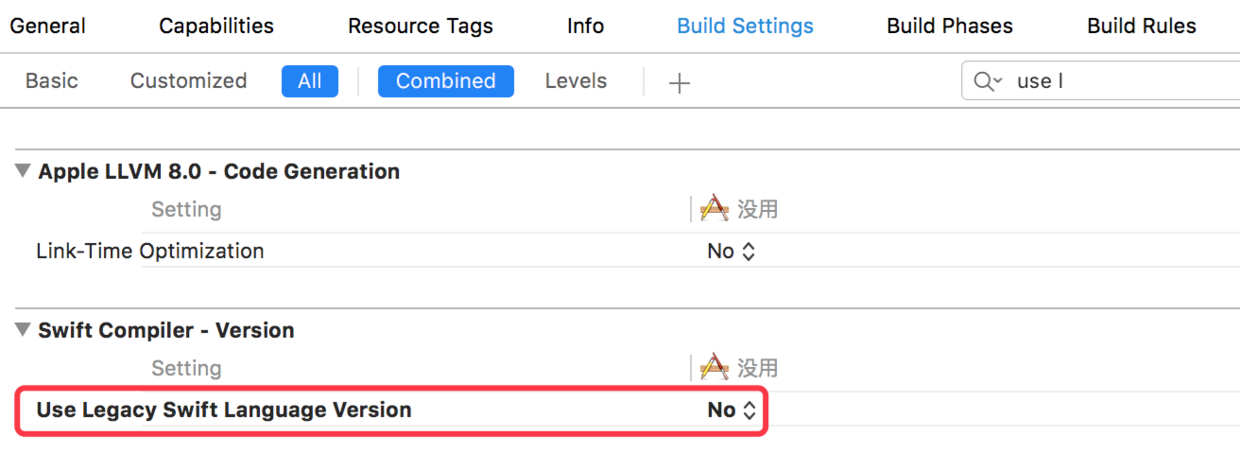Viewport: 1240px width, 454px height.
Task: Switch to Combined view mode
Action: pyautogui.click(x=445, y=81)
